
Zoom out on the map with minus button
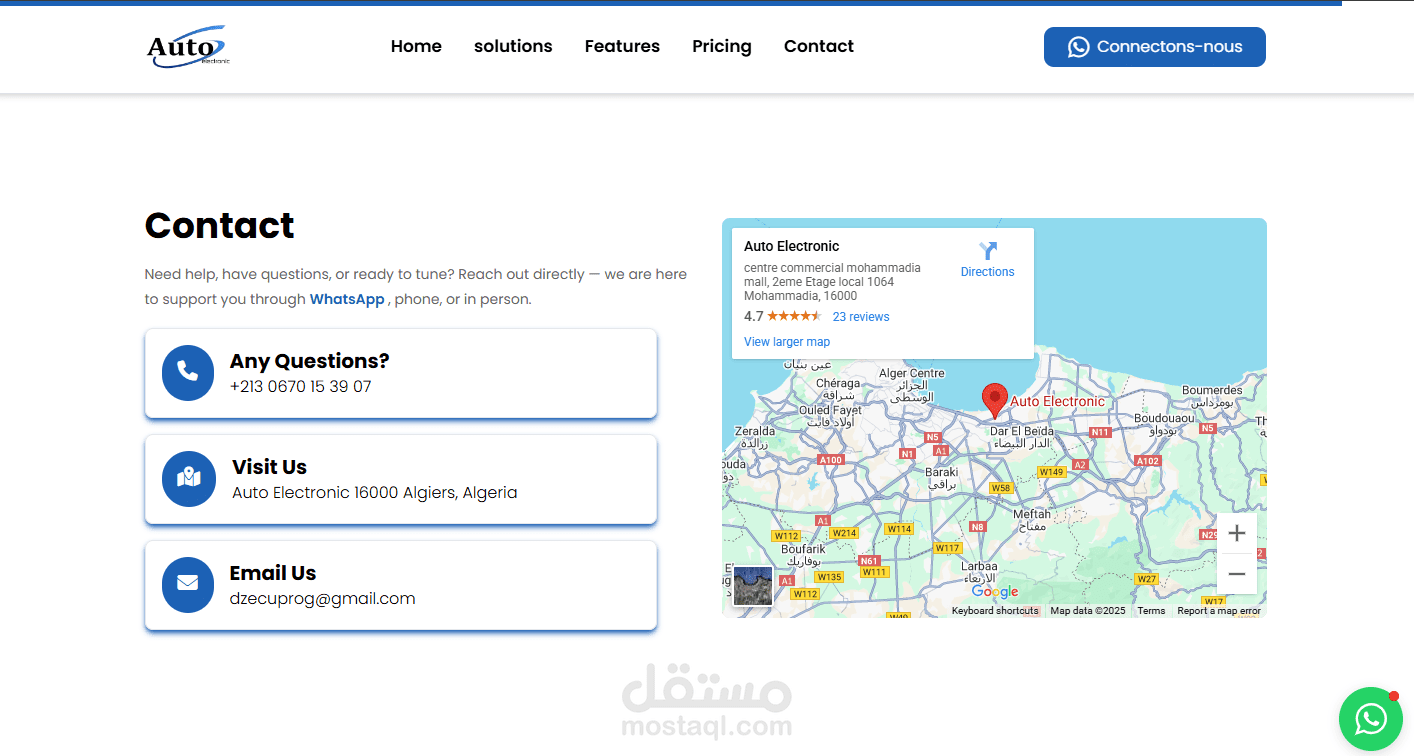(1237, 574)
